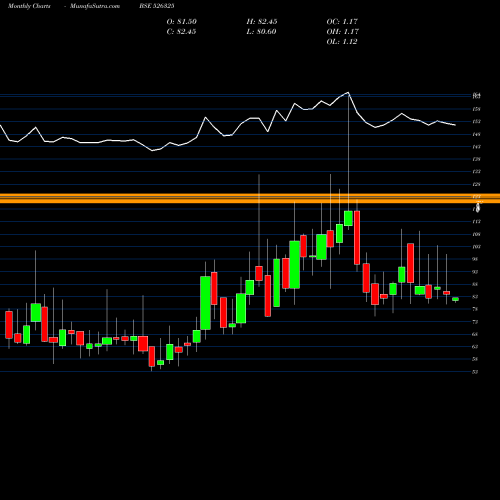500x500 pixels.
Task: Click the 98 price axis label
Action: (475, 259)
